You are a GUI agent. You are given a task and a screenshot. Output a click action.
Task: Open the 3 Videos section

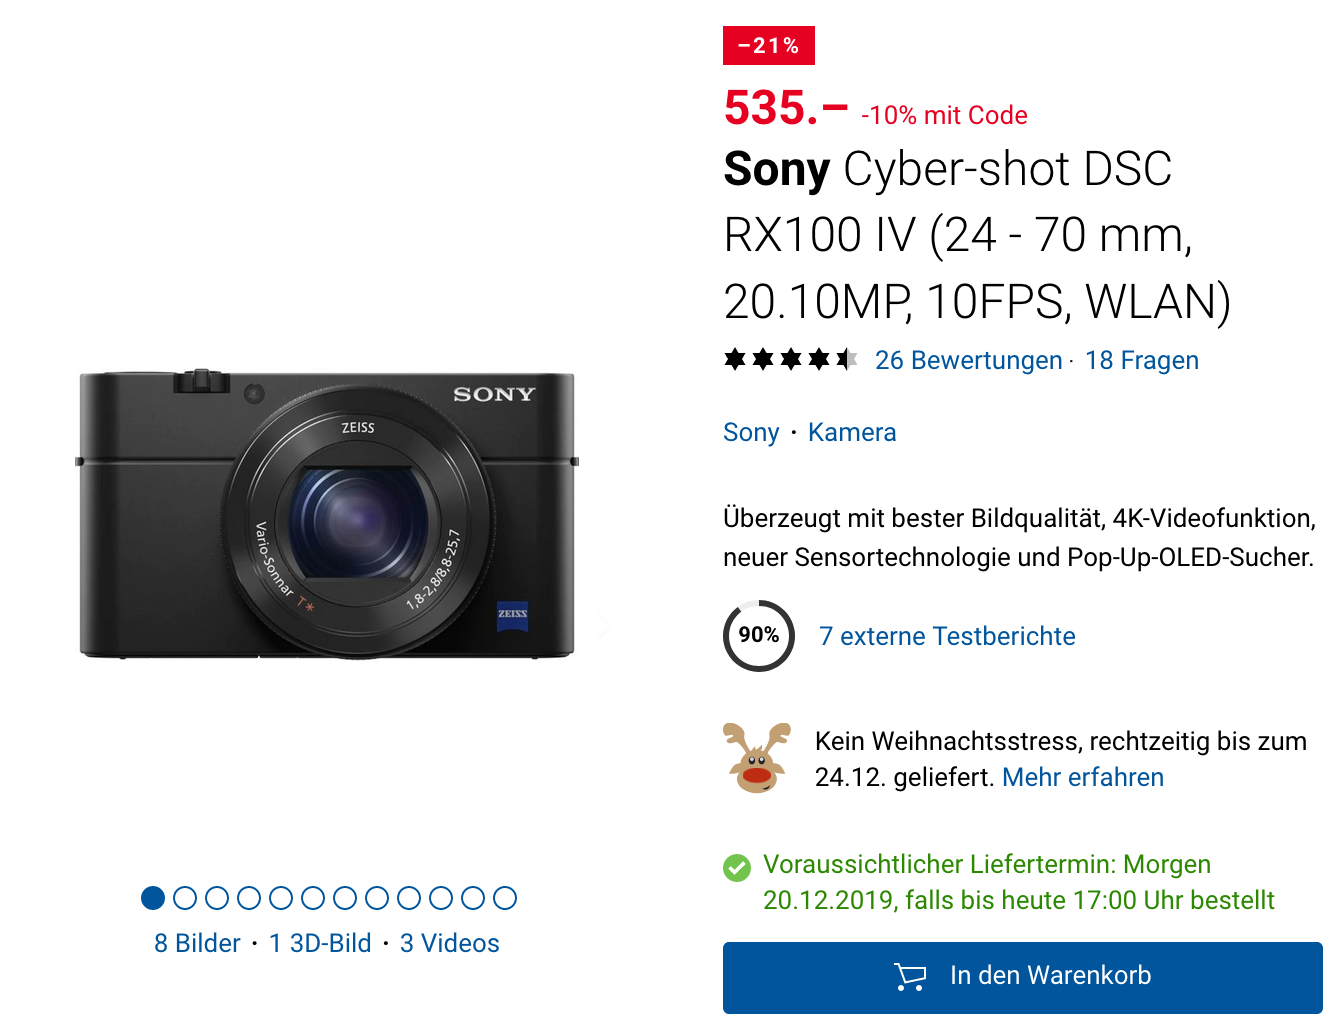click(x=450, y=943)
